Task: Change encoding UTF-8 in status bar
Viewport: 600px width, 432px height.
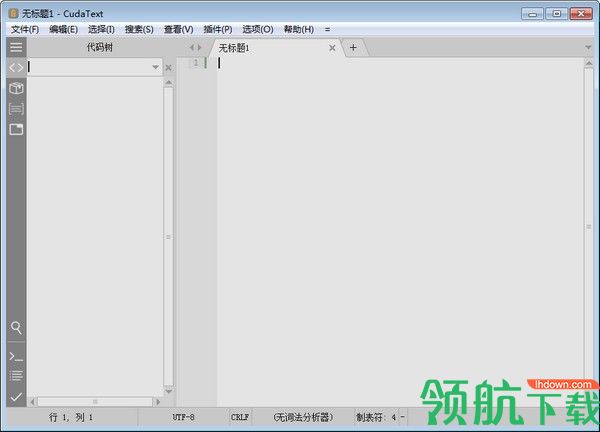Action: click(183, 417)
